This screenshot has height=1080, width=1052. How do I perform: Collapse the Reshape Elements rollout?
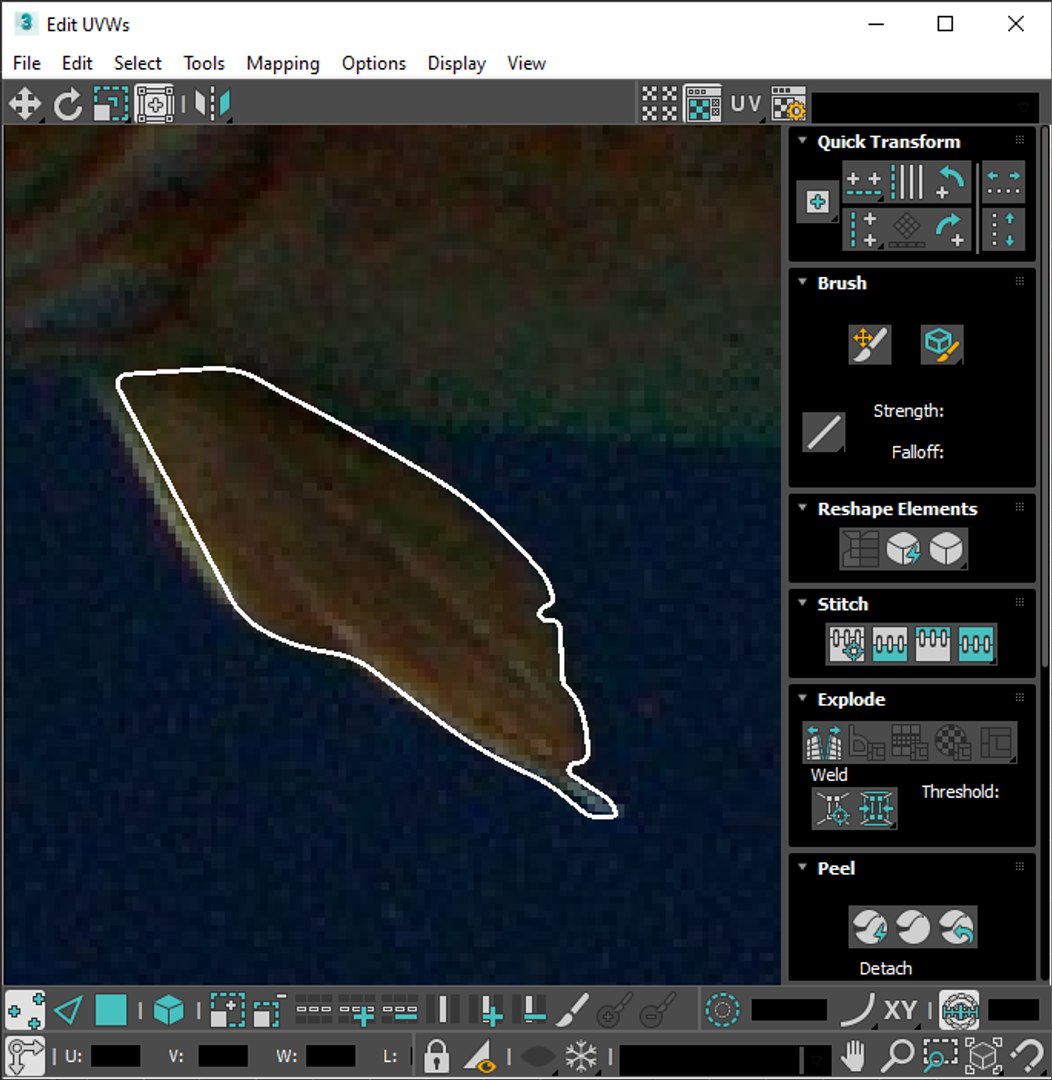(803, 508)
